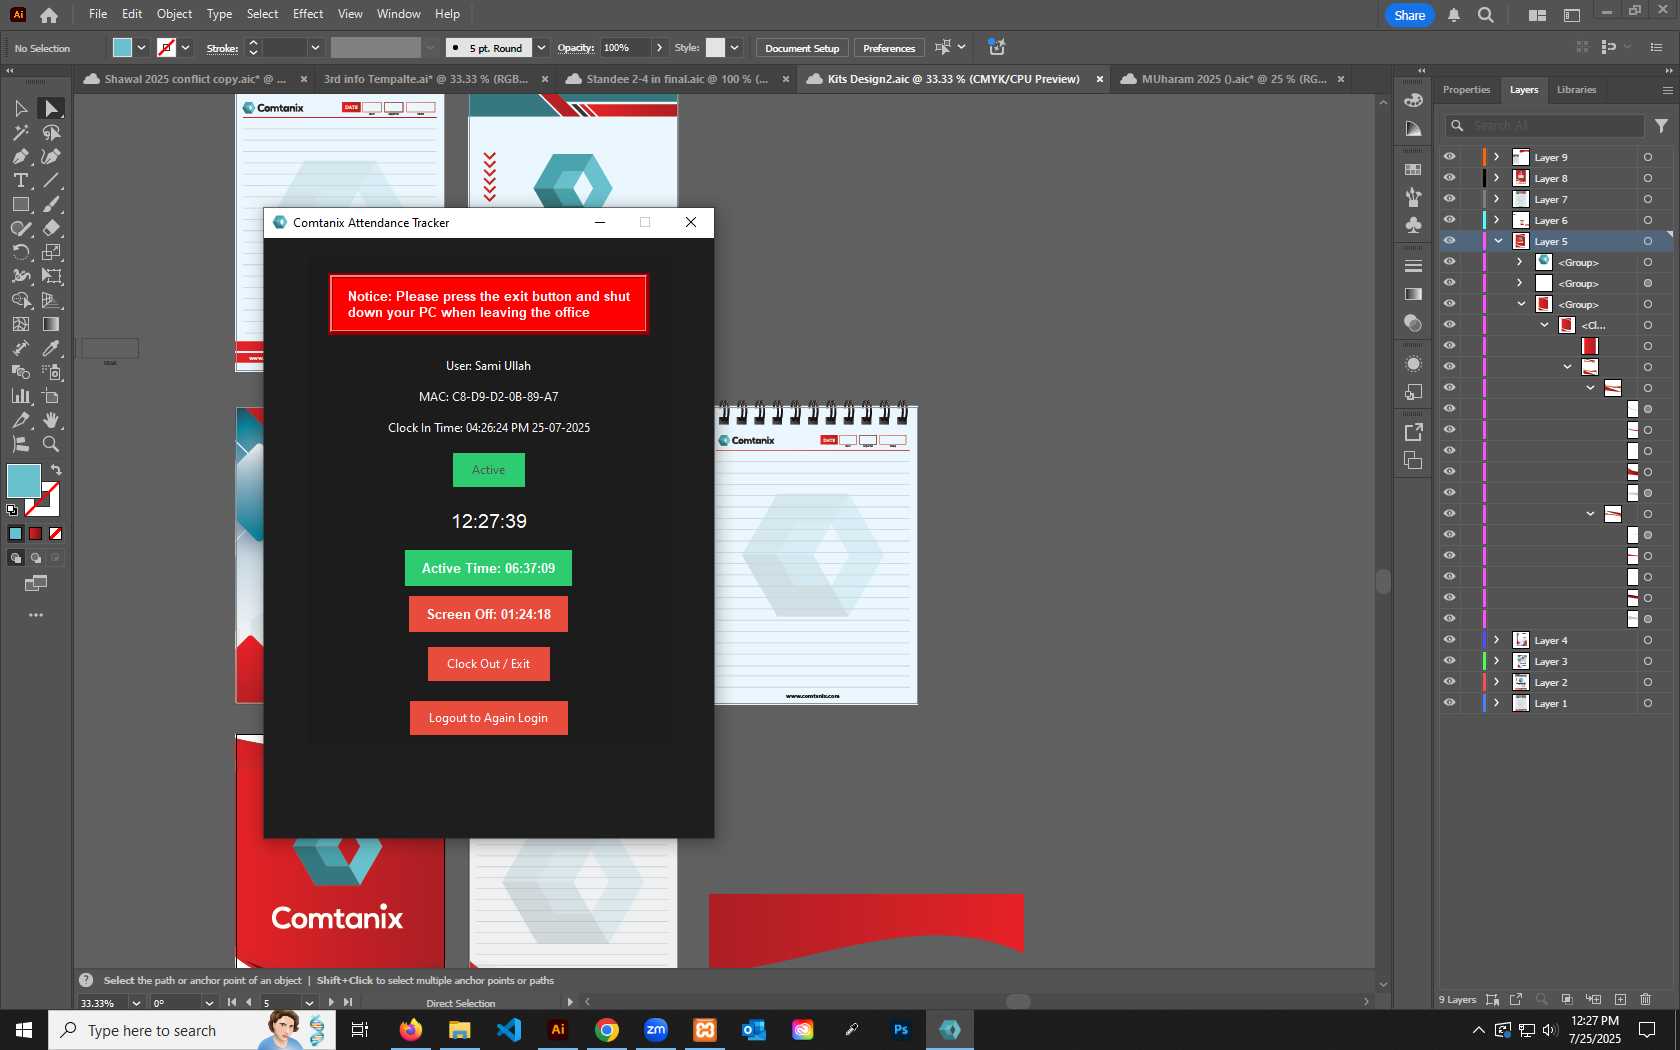The image size is (1680, 1050).
Task: Click Clock Out / Exit button
Action: coord(488,664)
